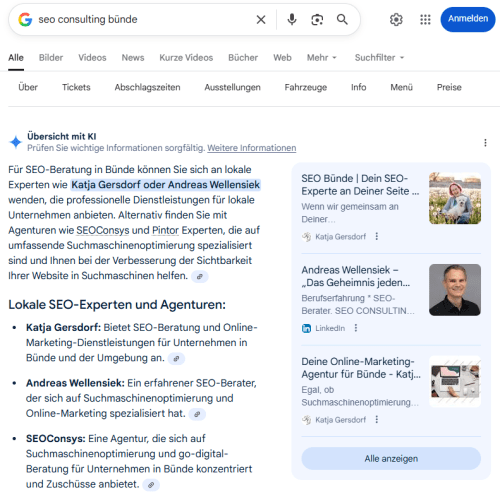Click source link icon after Andreas Wellensiek bullet

click(197, 414)
